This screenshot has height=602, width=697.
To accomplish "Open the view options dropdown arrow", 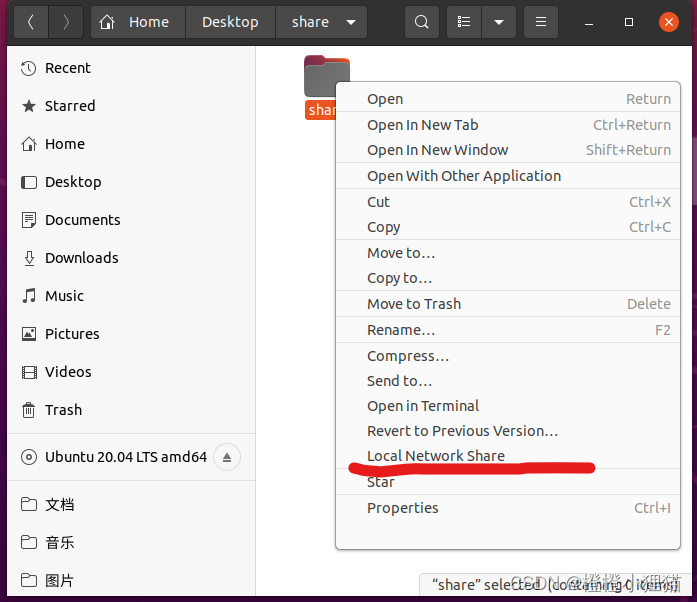I will 499,22.
